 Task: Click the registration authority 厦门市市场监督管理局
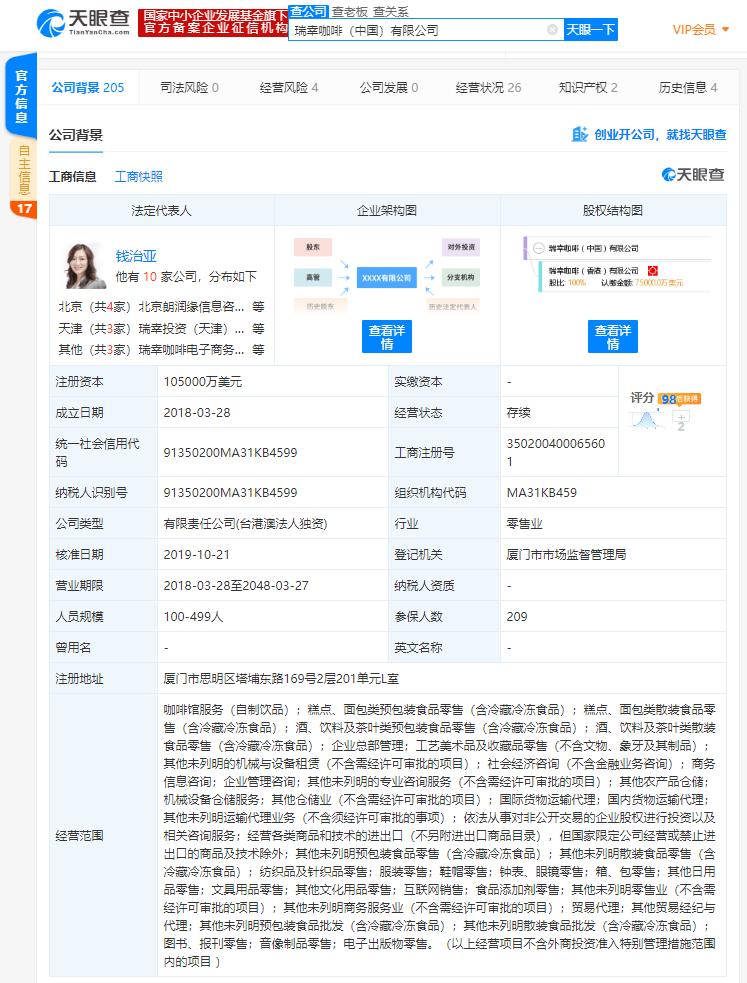pos(566,555)
